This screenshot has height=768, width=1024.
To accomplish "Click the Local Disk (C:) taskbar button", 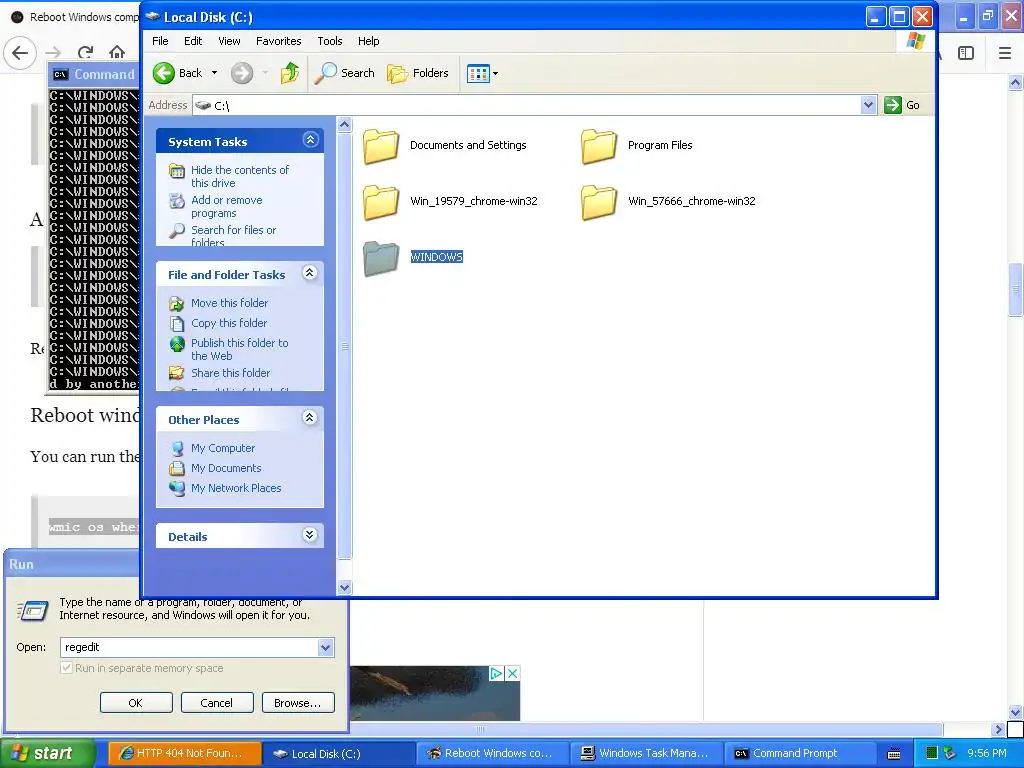I will [338, 754].
